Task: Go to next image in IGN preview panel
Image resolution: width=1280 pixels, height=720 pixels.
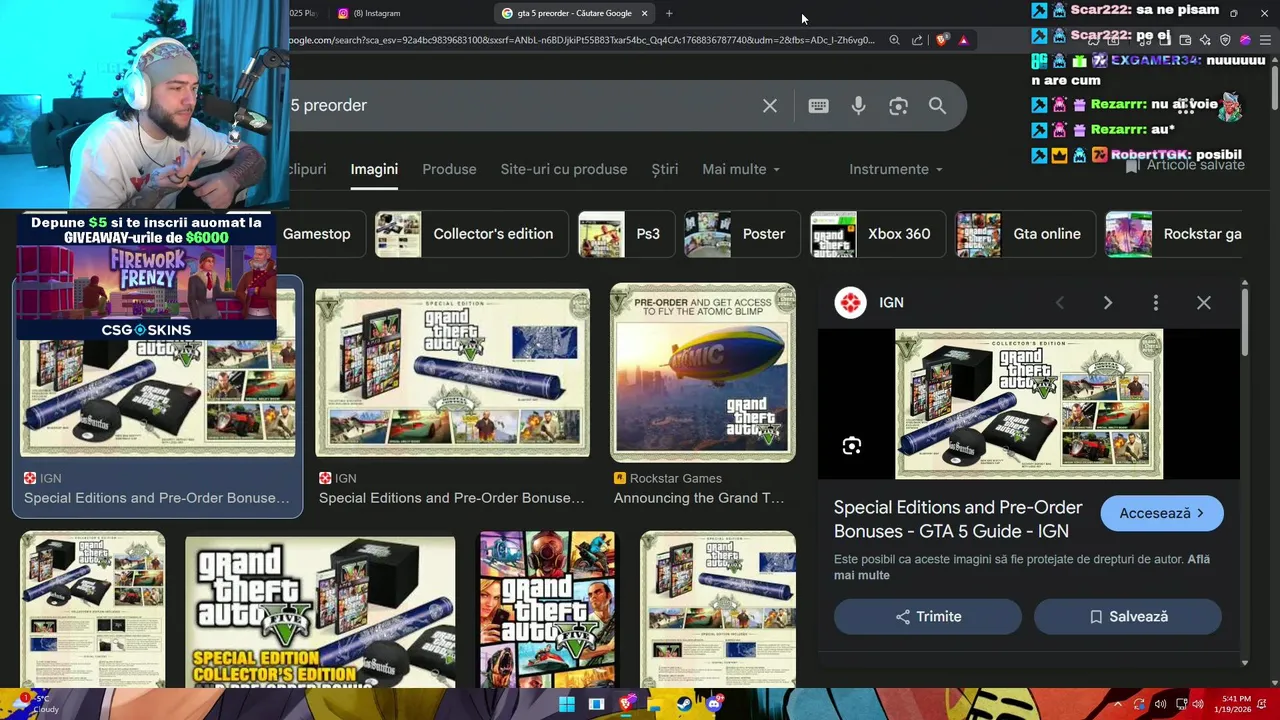Action: coord(1107,303)
